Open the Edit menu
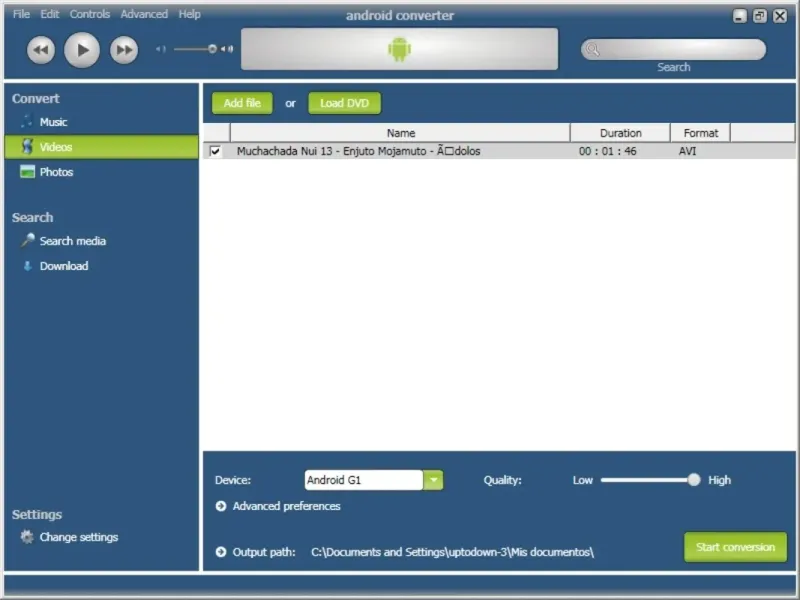The height and width of the screenshot is (600, 800). click(49, 14)
